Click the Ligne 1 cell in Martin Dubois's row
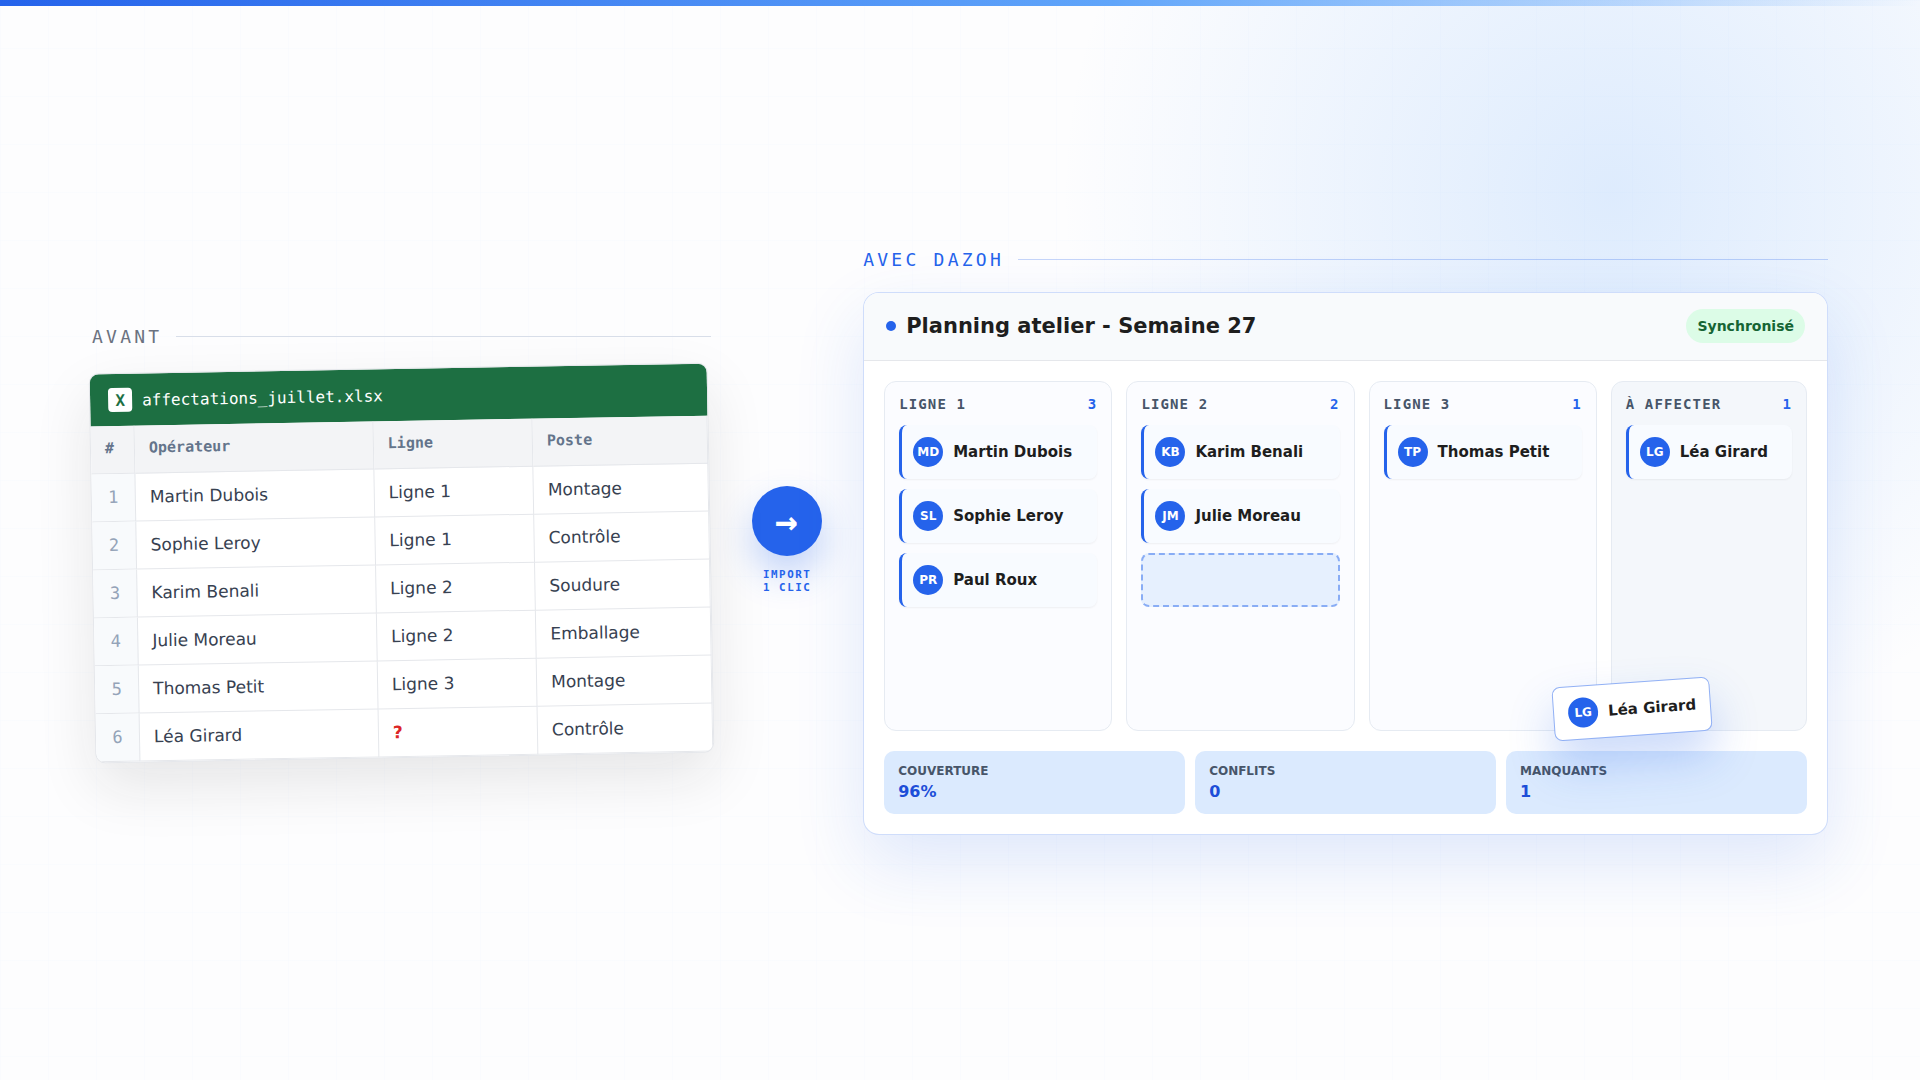 [453, 492]
